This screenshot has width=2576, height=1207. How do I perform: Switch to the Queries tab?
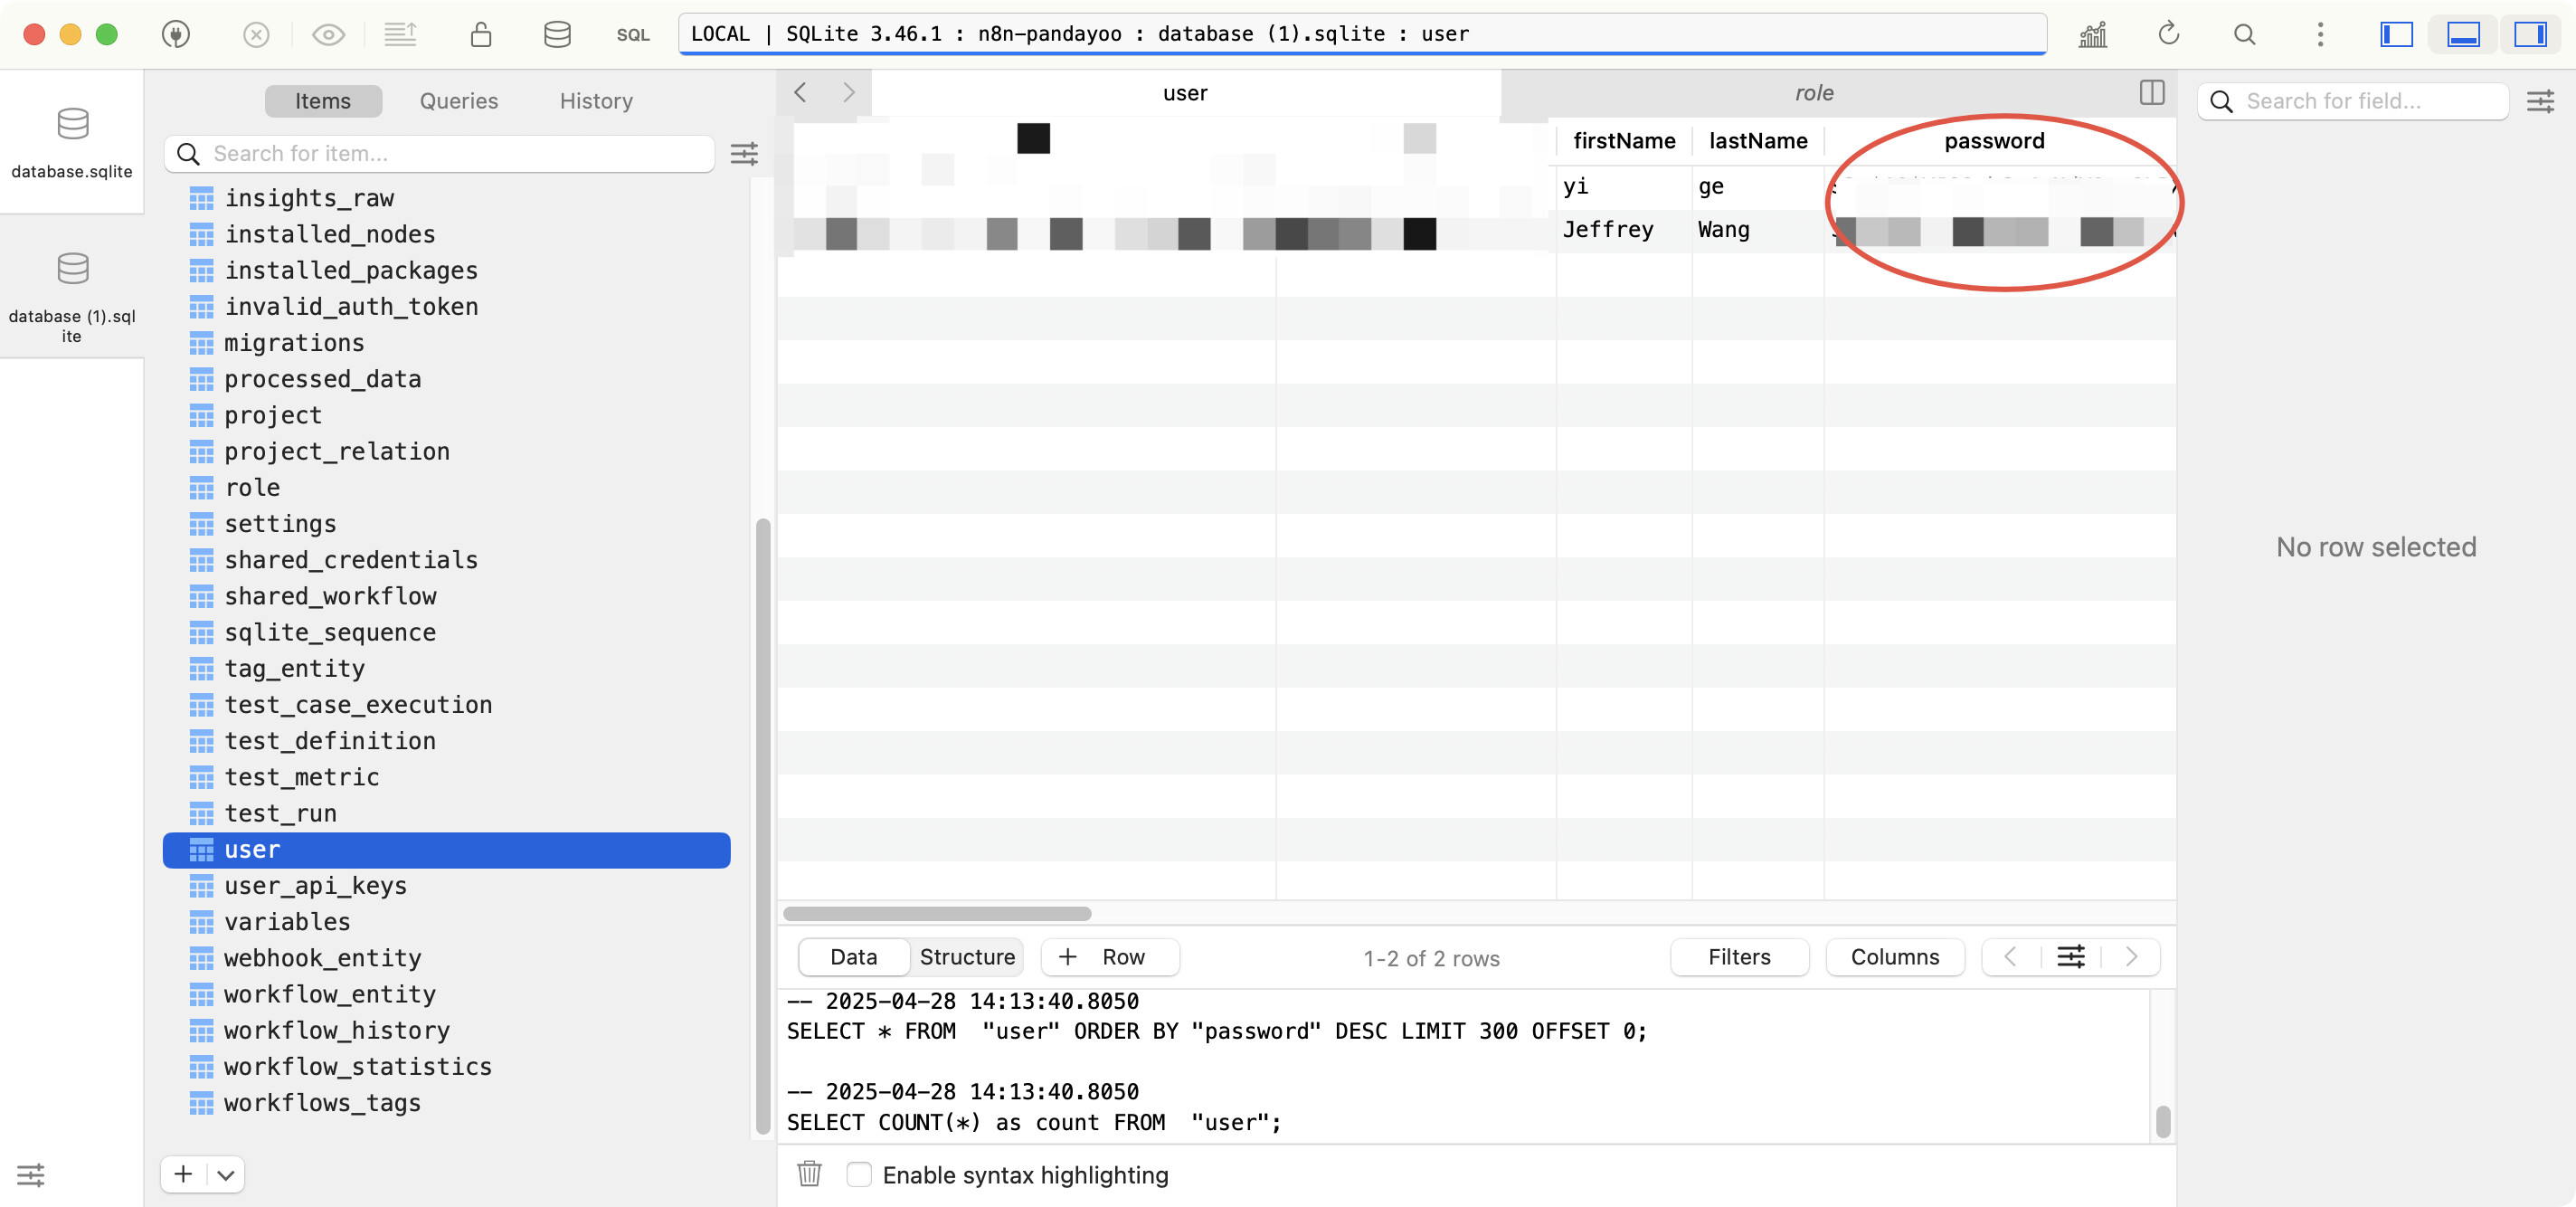tap(458, 100)
